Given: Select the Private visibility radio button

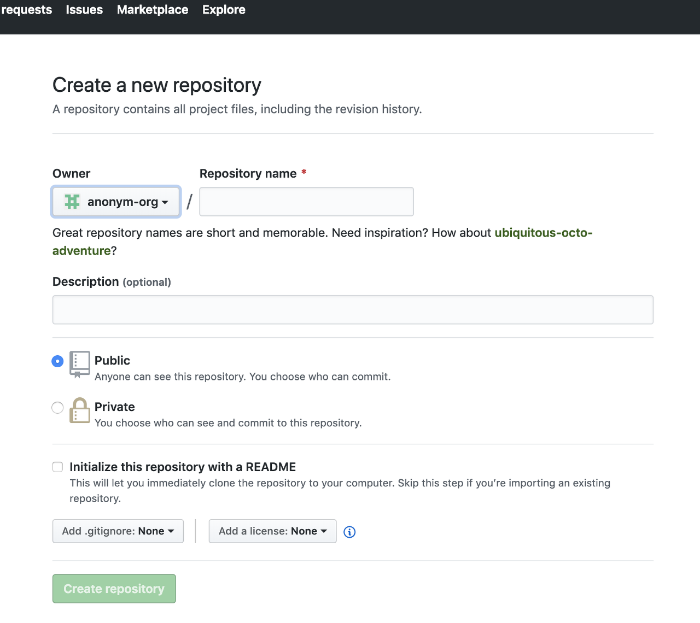Looking at the screenshot, I should click(x=58, y=407).
